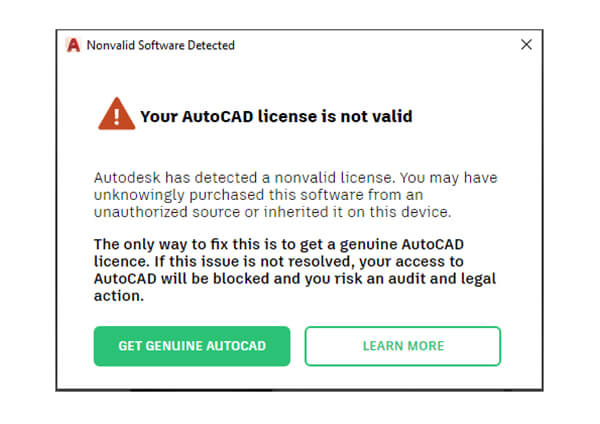
Task: Click the "Nonvalid Software Detected" window title
Action: [x=161, y=45]
